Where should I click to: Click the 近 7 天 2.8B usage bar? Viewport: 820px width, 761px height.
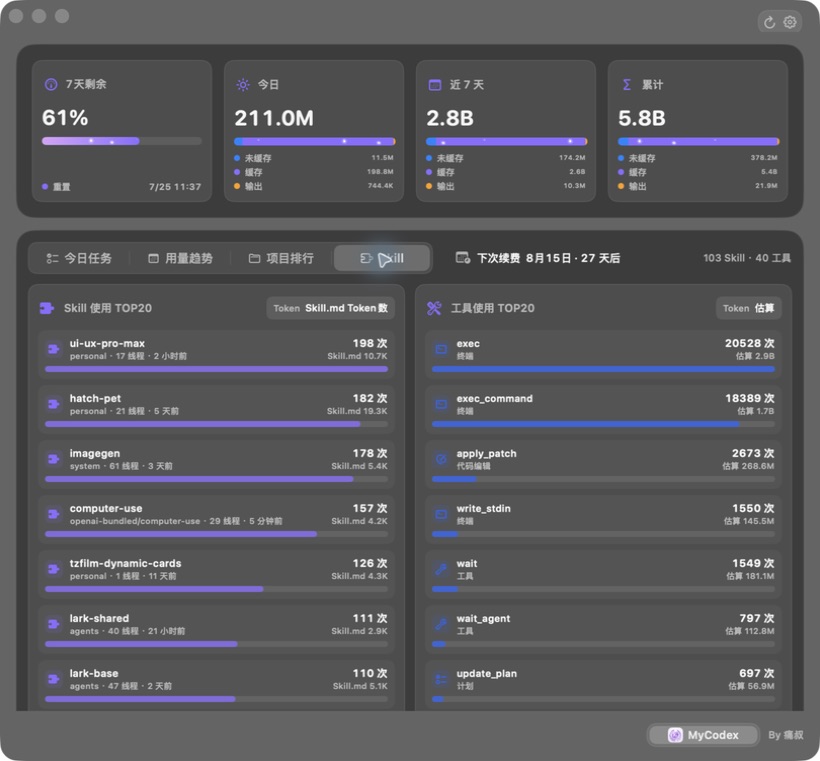click(x=506, y=141)
